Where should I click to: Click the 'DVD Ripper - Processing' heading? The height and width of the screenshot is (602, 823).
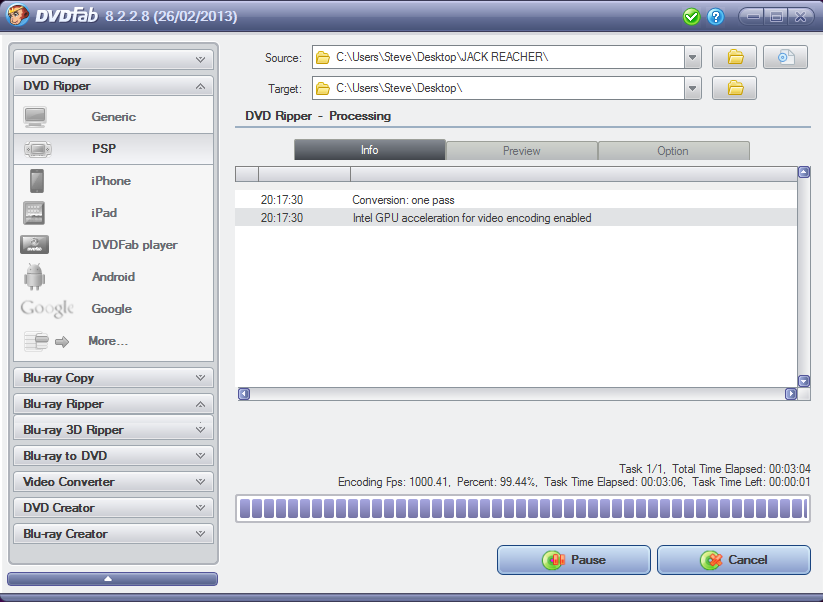[x=318, y=116]
